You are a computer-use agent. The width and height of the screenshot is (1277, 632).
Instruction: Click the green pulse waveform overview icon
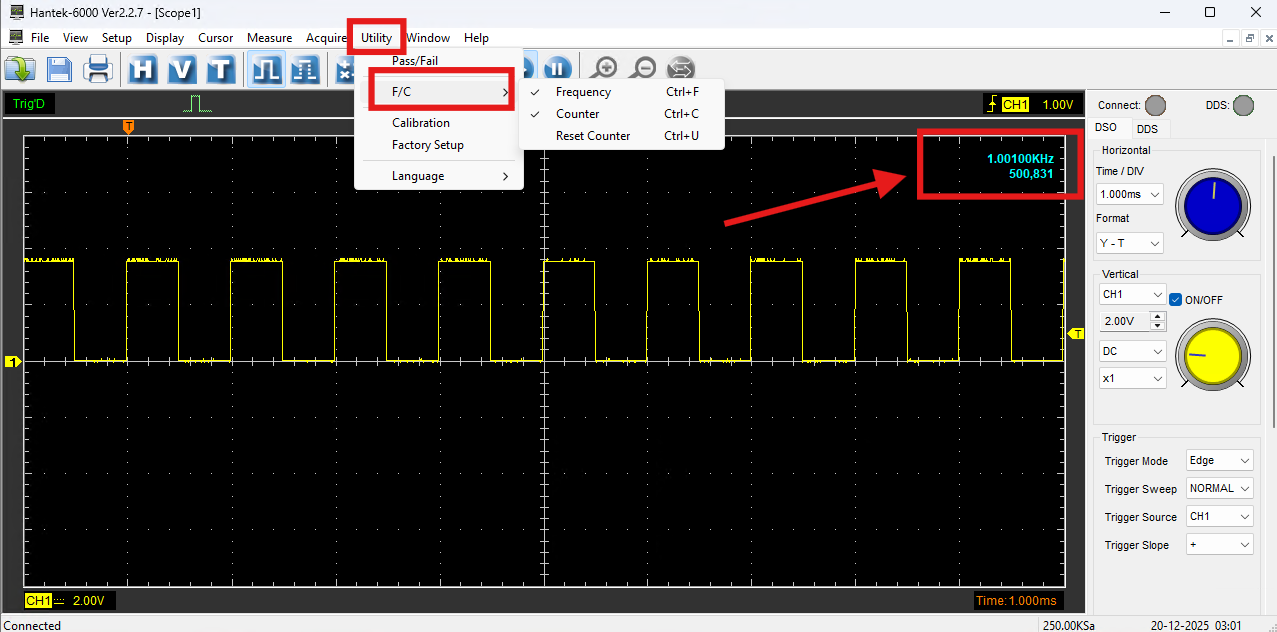[x=197, y=104]
